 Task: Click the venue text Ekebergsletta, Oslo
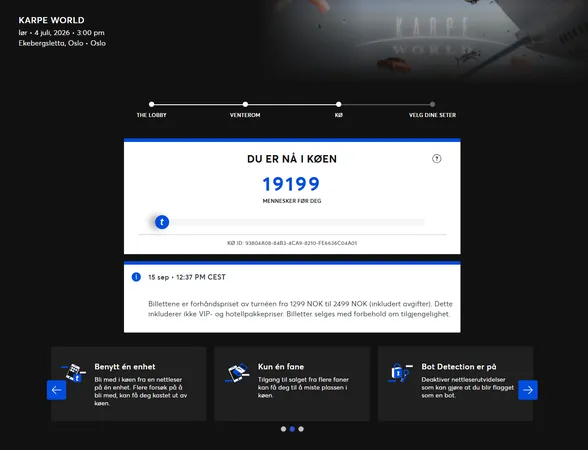62,43
